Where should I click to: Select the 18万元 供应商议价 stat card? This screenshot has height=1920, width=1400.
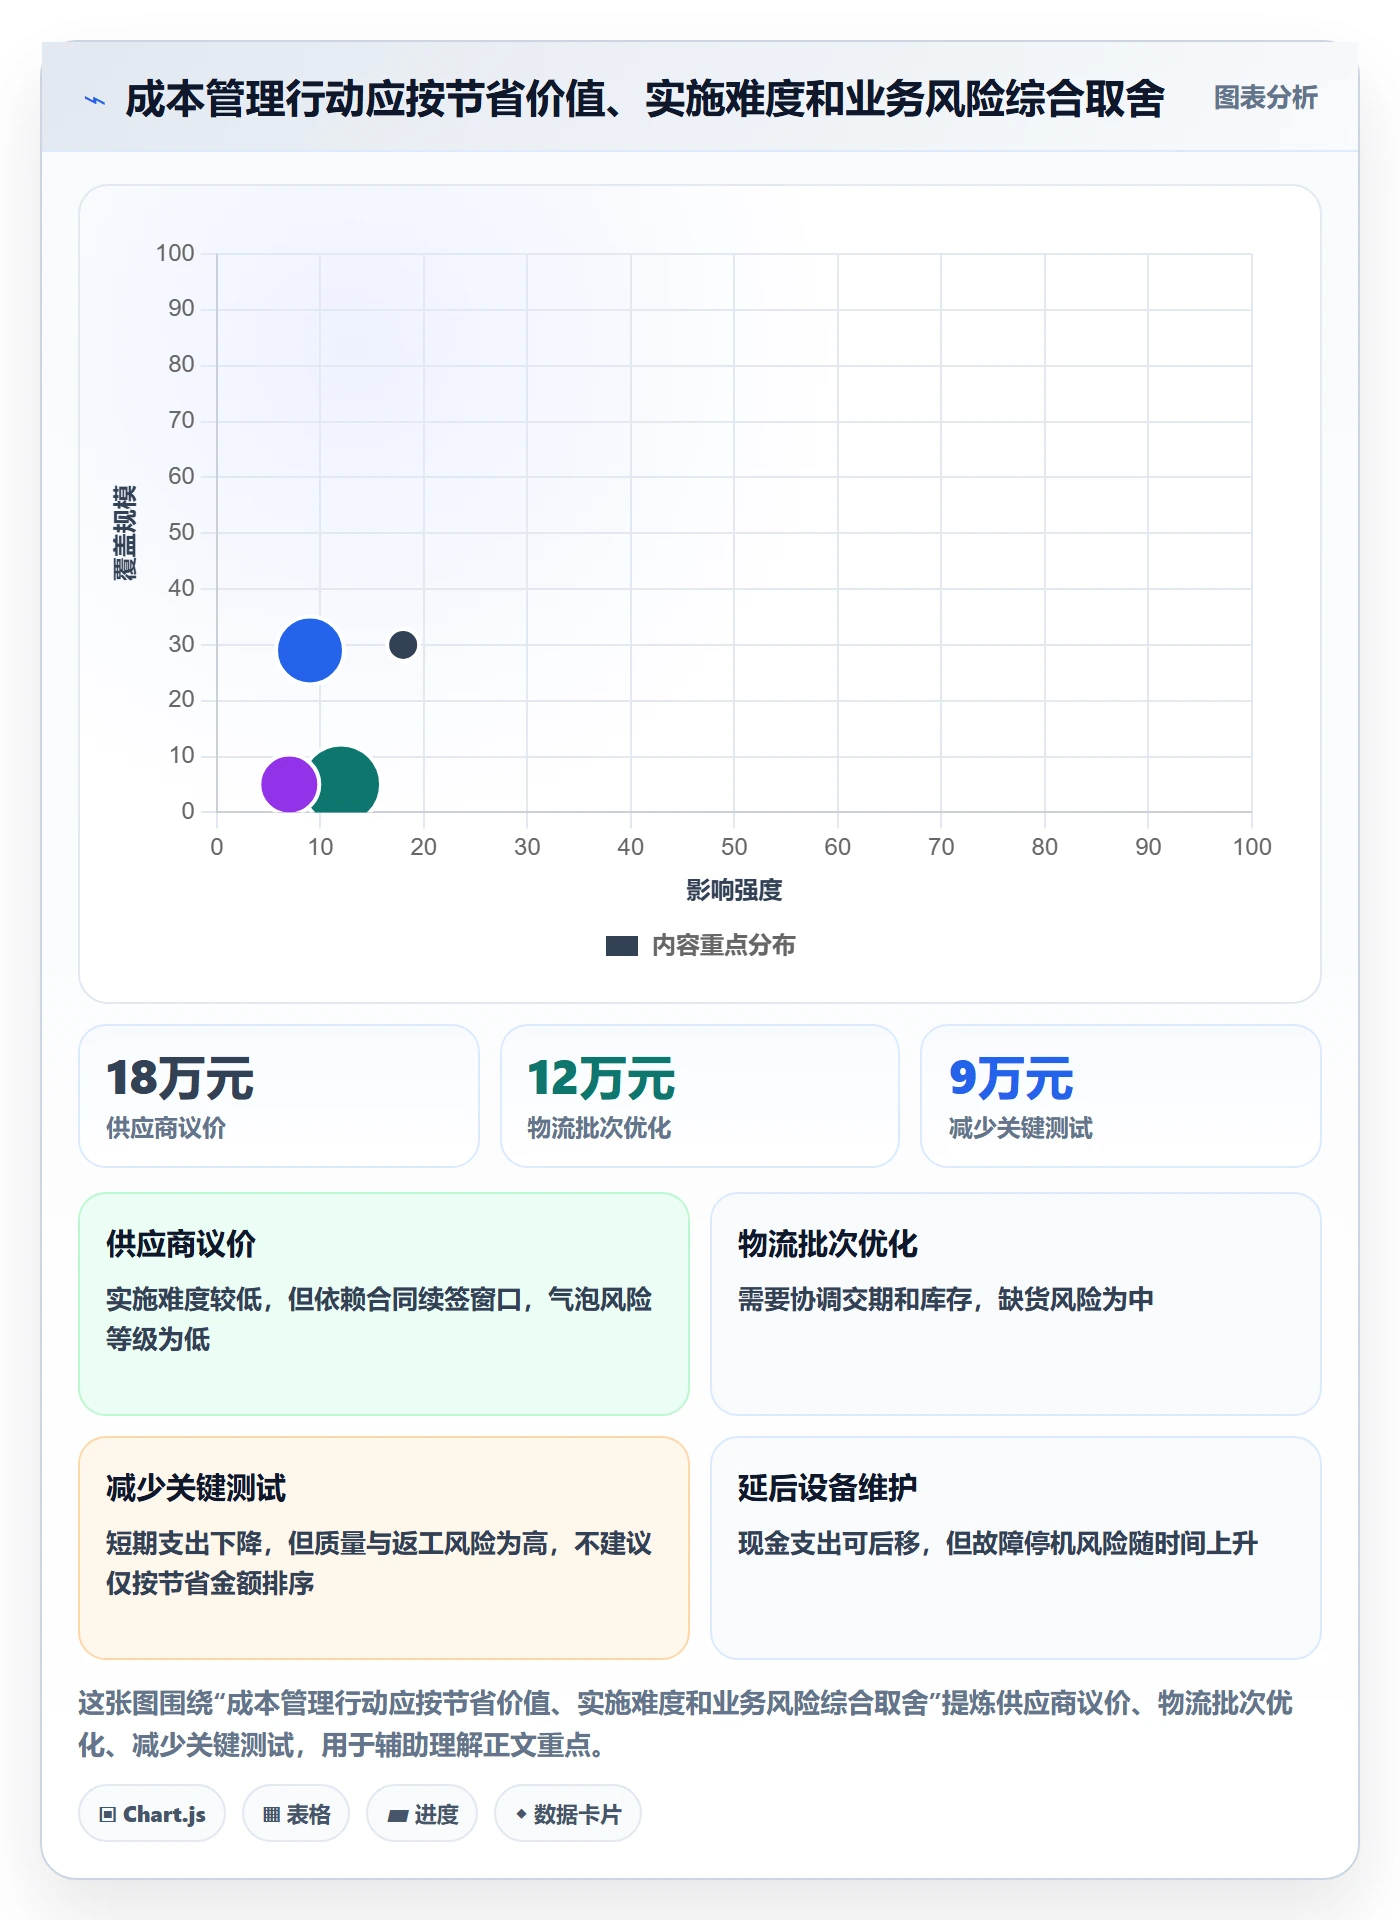click(279, 1096)
